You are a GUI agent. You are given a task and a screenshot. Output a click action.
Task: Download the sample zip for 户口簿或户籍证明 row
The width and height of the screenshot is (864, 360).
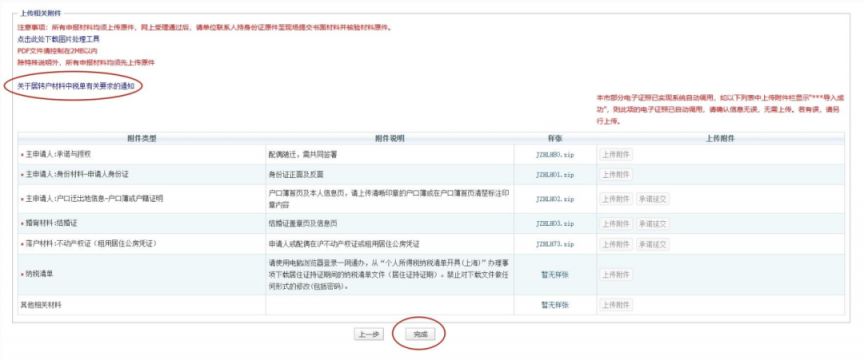pos(555,199)
